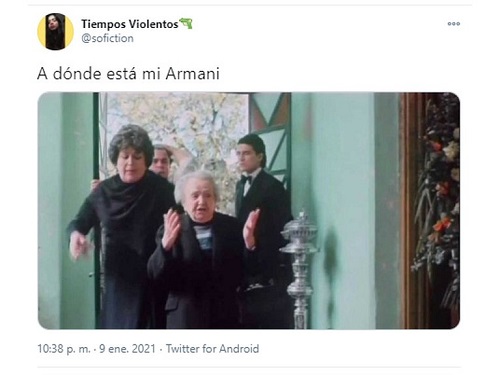This screenshot has height=375, width=500.
Task: Click the man's face behind the women
Action: click(162, 162)
